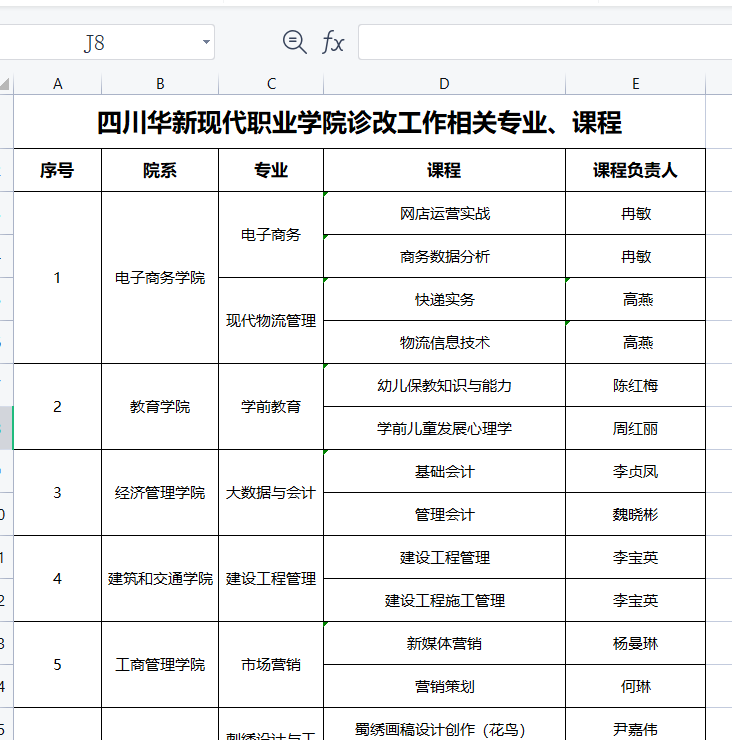The width and height of the screenshot is (732, 740).
Task: Click the fx insert function icon
Action: pyautogui.click(x=333, y=42)
